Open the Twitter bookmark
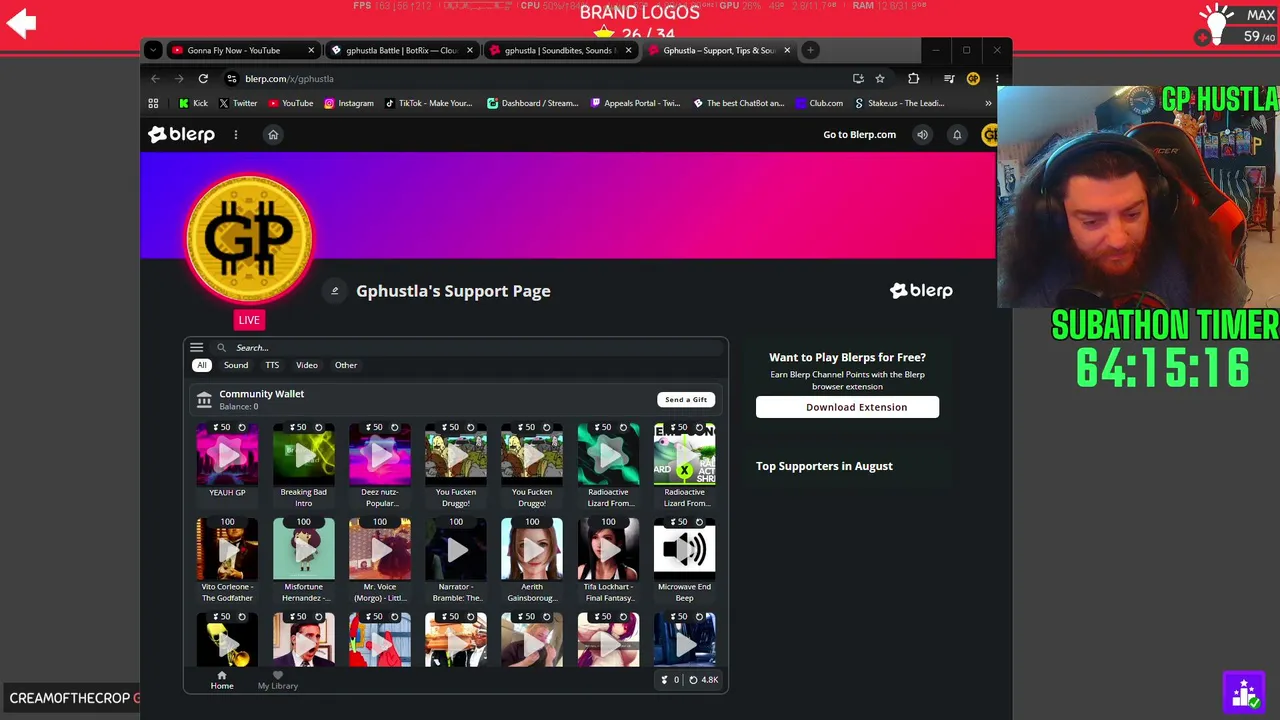This screenshot has width=1280, height=720. point(238,103)
